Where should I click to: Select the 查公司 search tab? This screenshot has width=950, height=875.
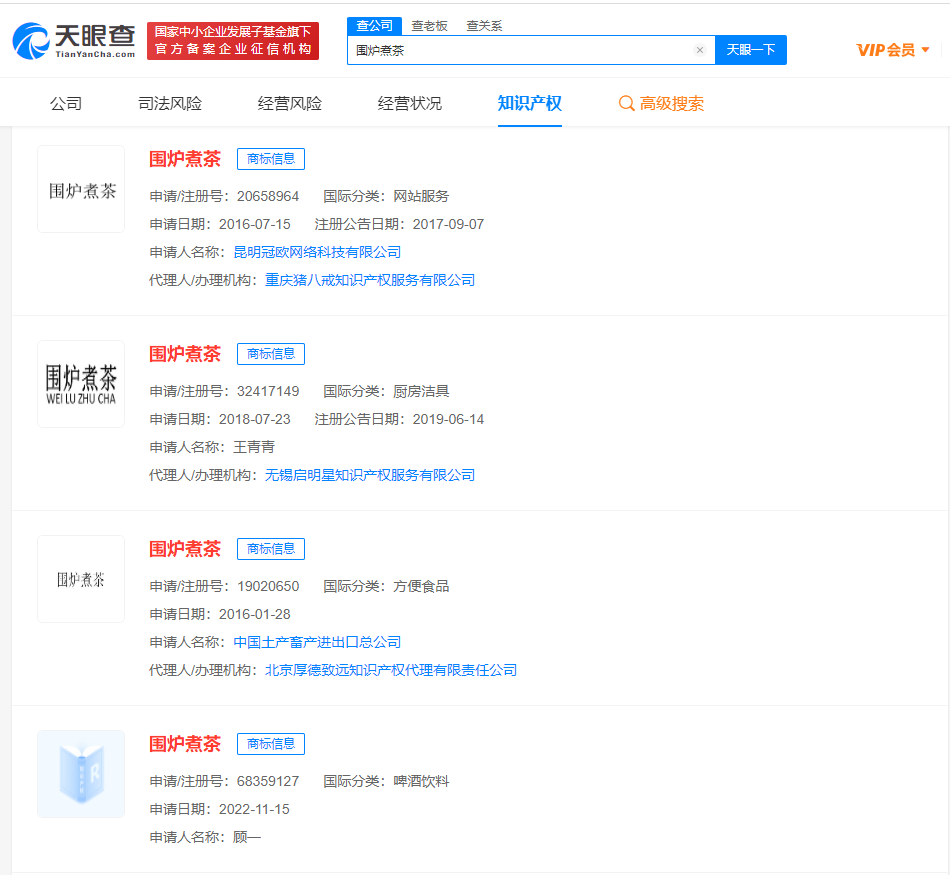(374, 25)
